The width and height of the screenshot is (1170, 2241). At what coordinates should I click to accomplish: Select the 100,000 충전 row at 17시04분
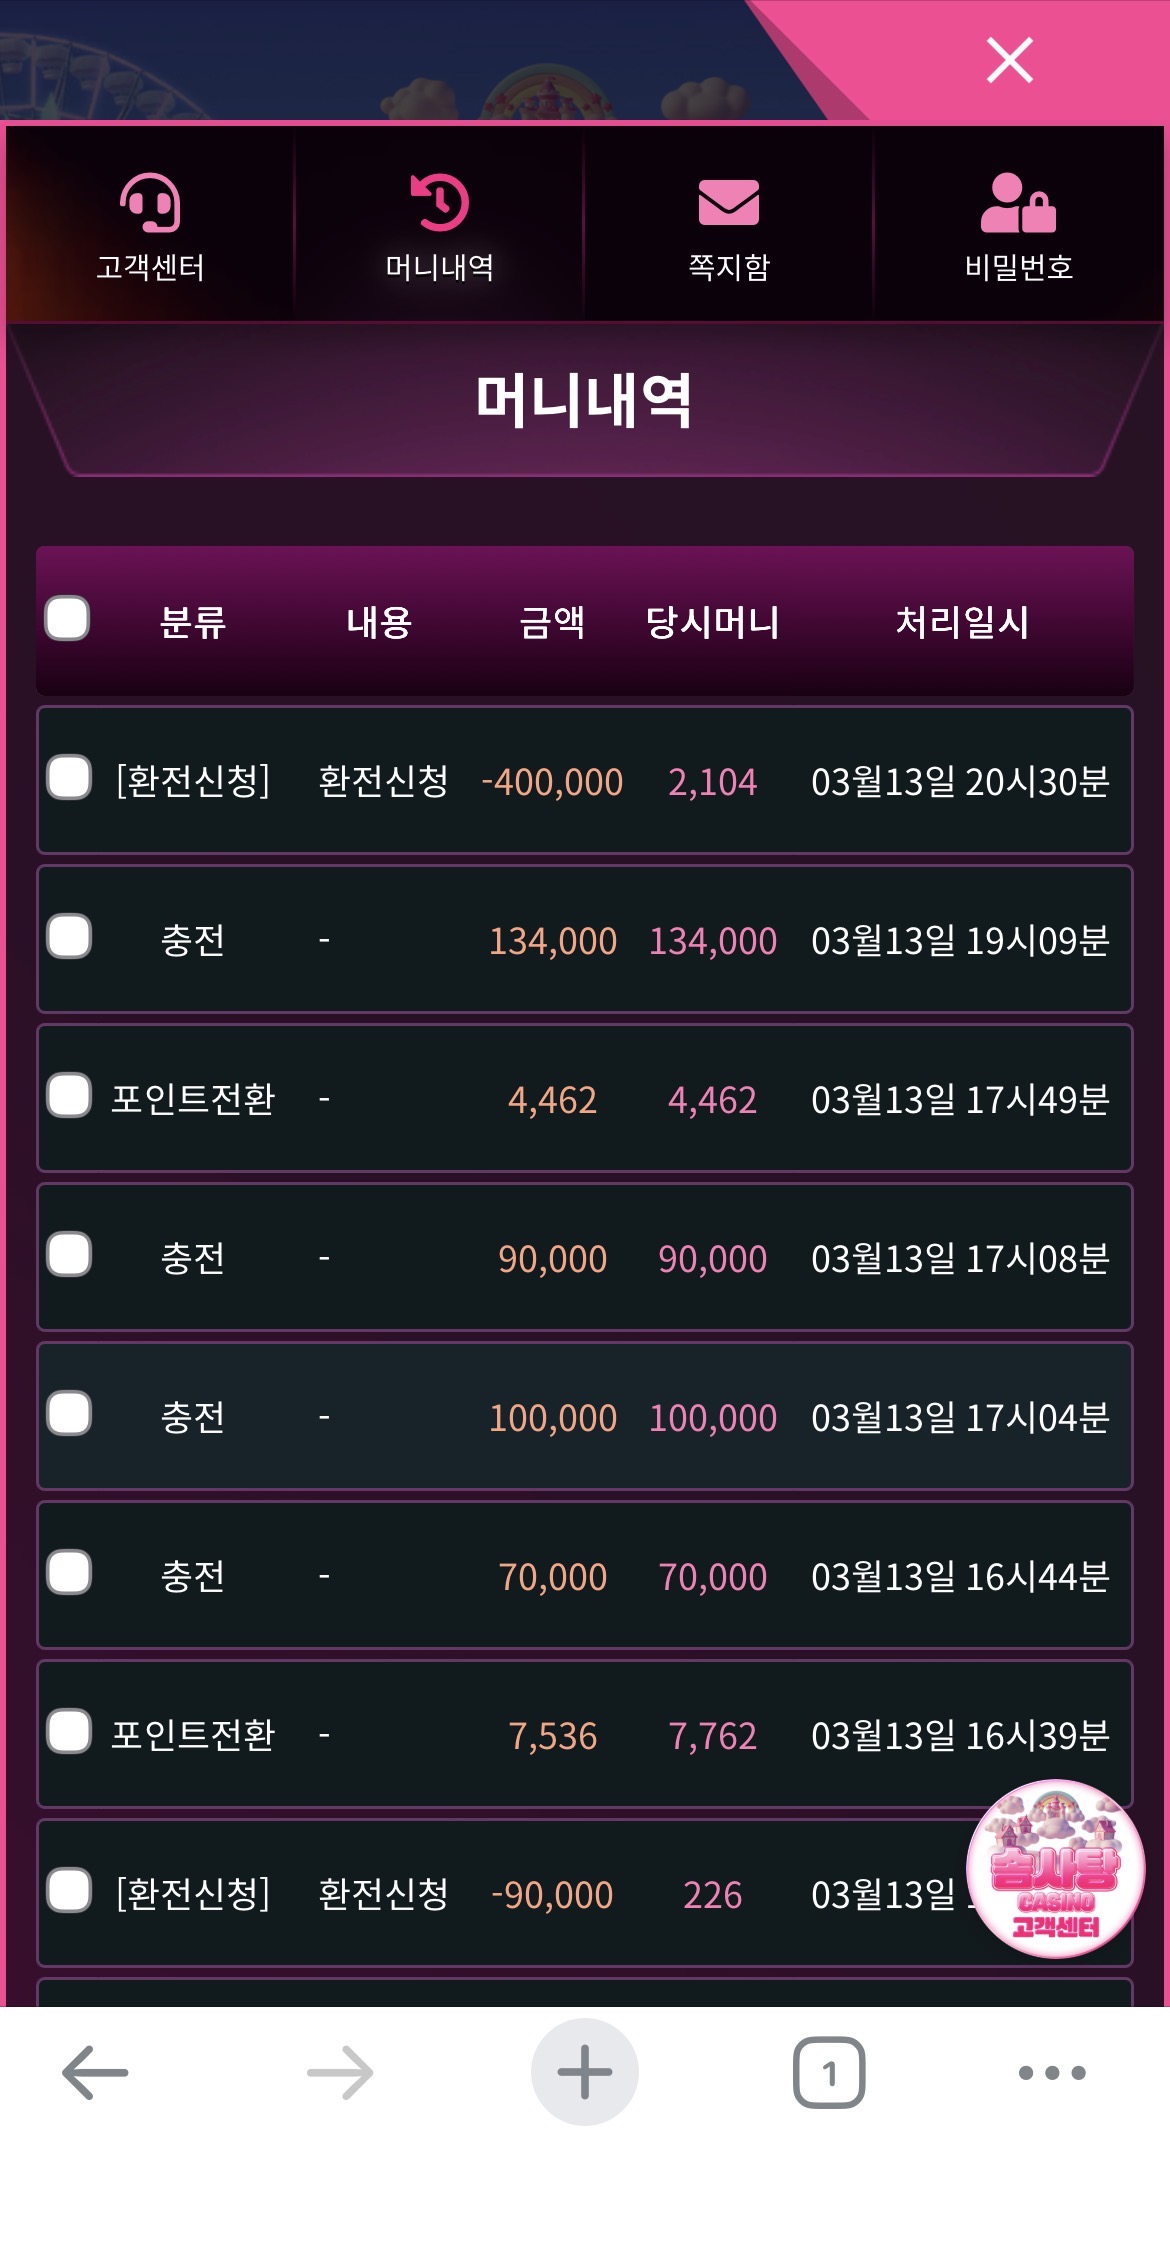coord(69,1413)
